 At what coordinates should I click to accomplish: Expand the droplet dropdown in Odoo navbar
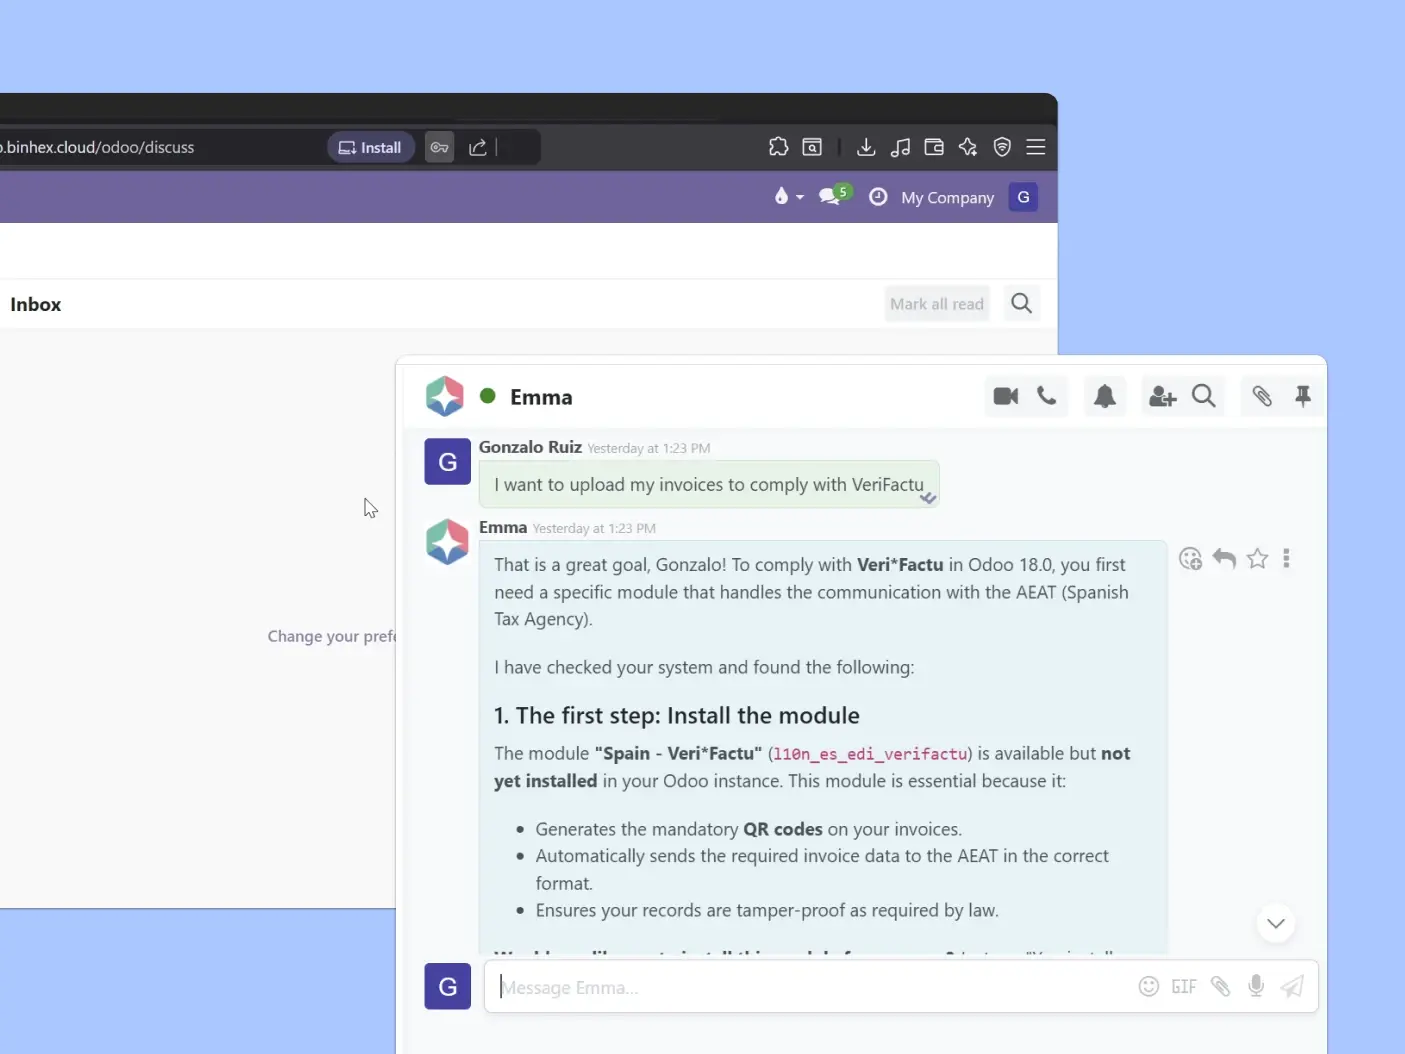point(788,197)
